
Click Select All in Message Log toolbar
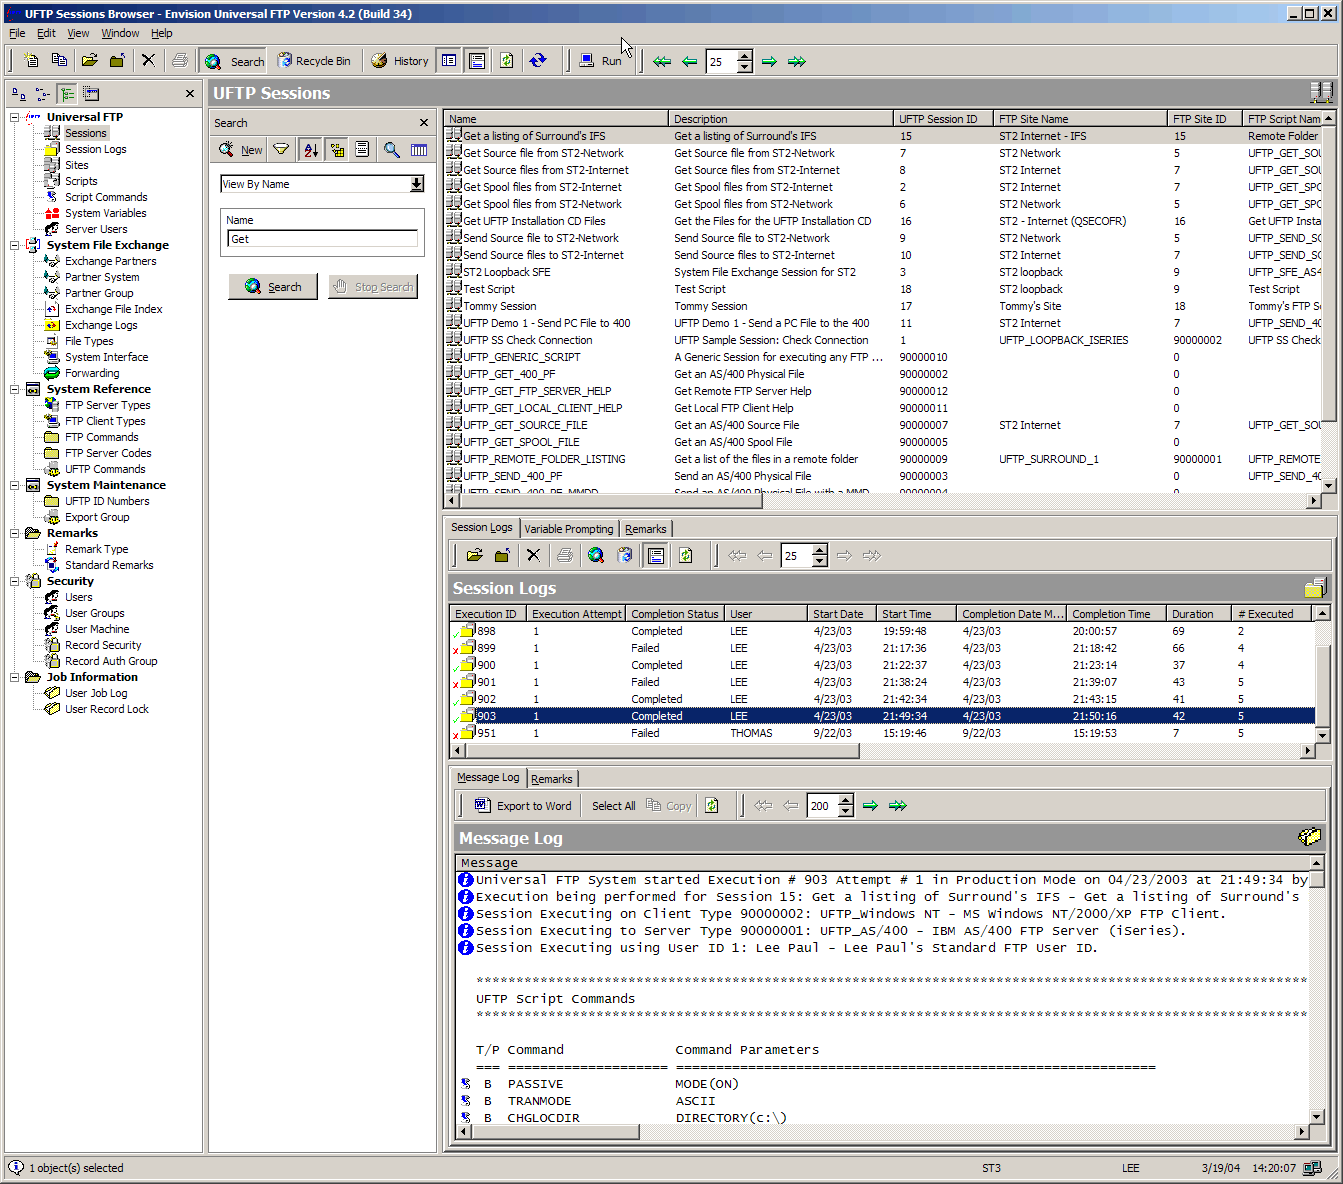[613, 806]
